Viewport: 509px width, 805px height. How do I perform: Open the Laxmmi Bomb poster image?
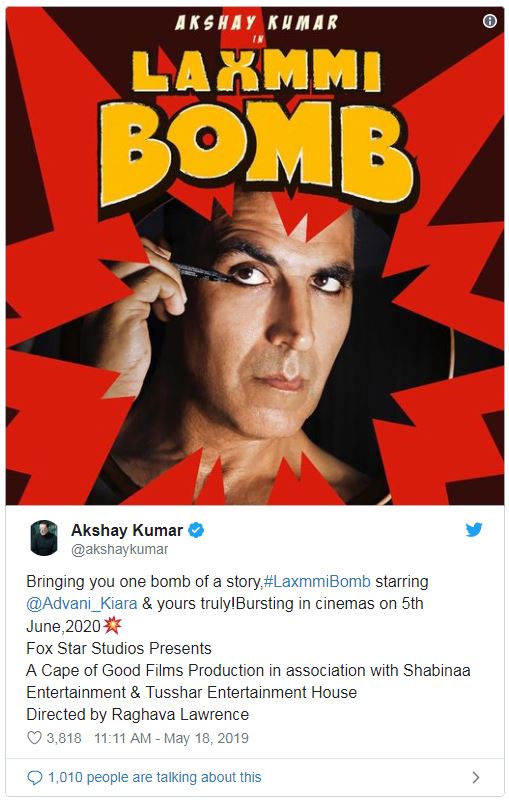click(x=255, y=256)
